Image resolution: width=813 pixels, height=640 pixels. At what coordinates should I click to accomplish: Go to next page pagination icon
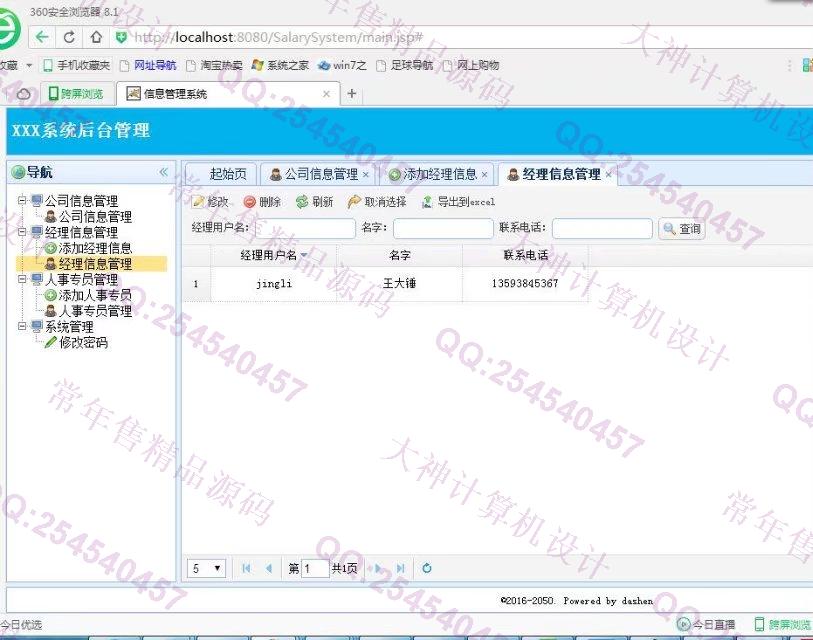point(378,568)
